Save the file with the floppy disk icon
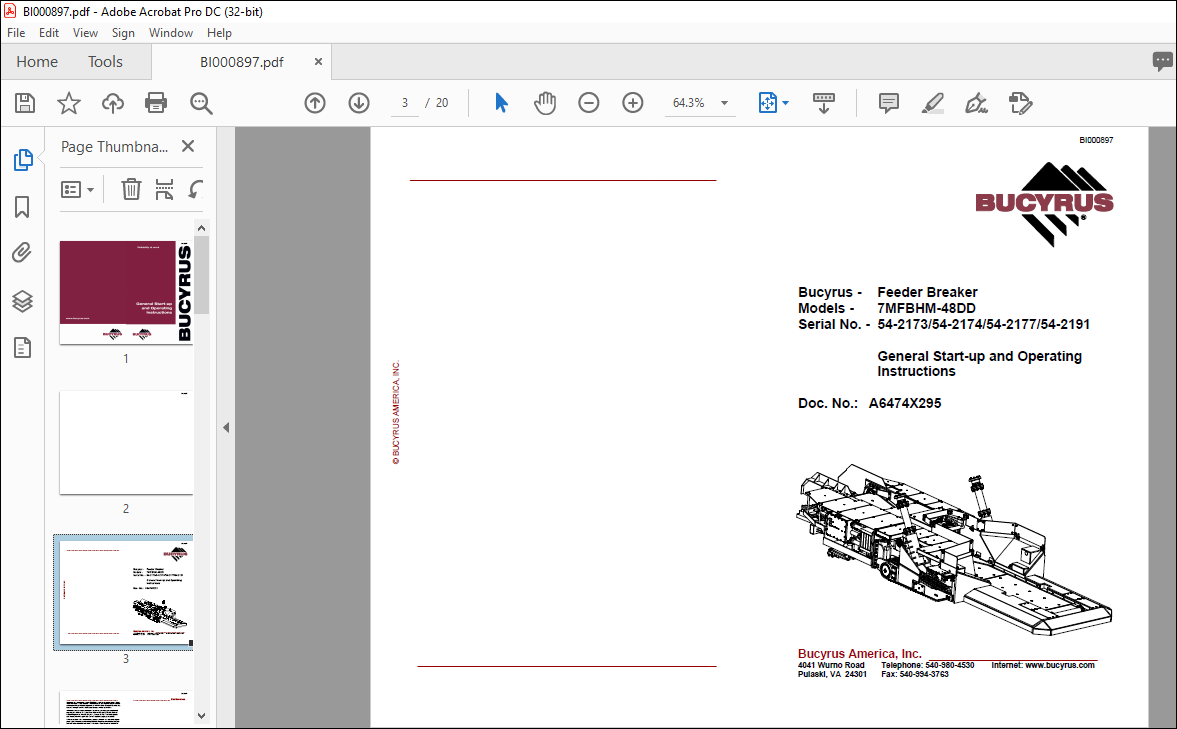The height and width of the screenshot is (729, 1177). pyautogui.click(x=25, y=103)
